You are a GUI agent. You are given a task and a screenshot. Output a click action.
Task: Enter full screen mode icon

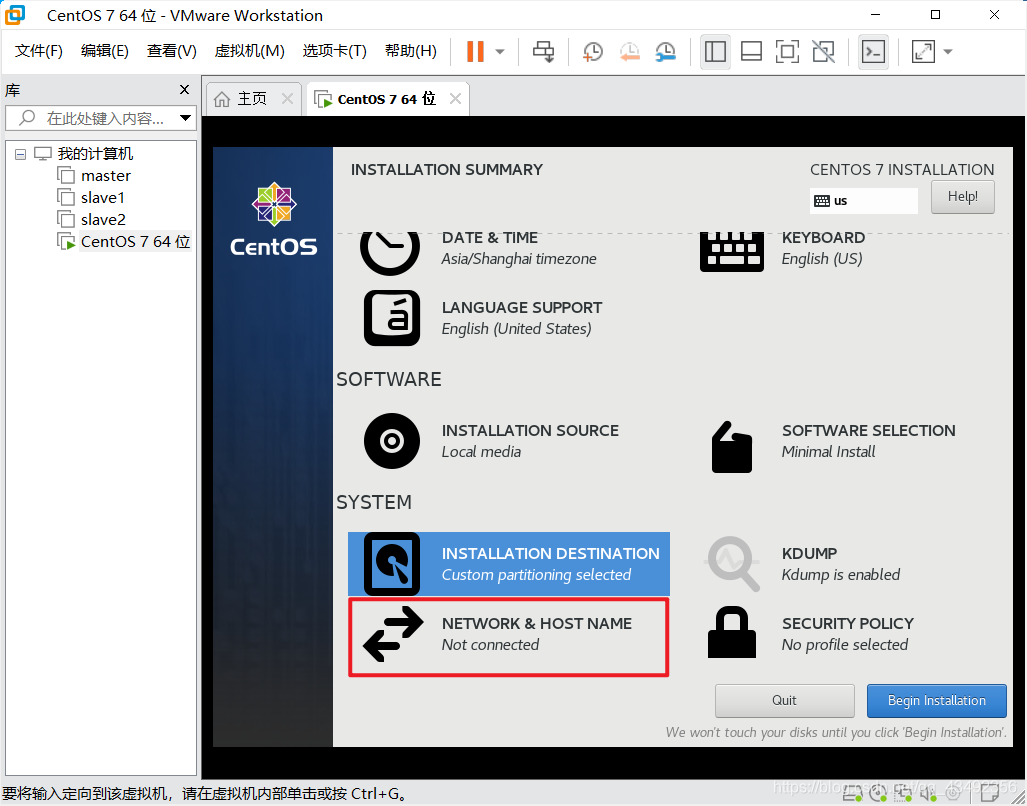point(787,51)
